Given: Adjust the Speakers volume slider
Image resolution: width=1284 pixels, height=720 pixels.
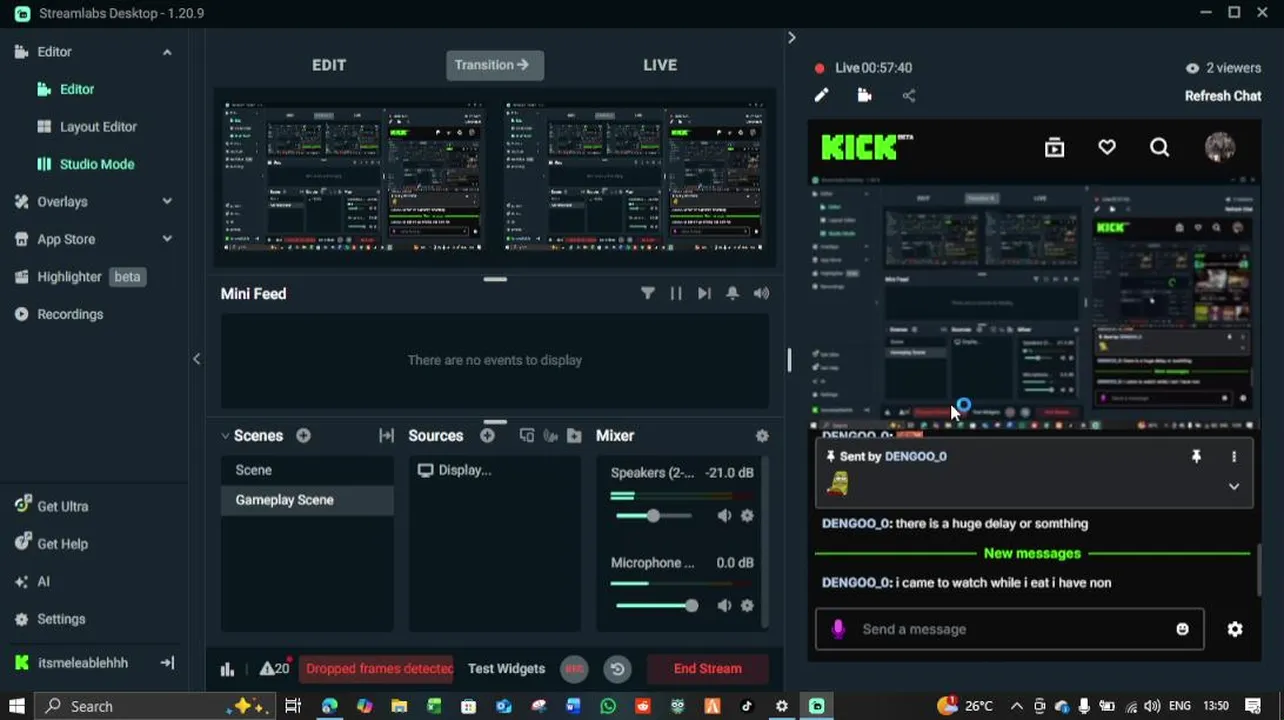Looking at the screenshot, I should (x=653, y=515).
